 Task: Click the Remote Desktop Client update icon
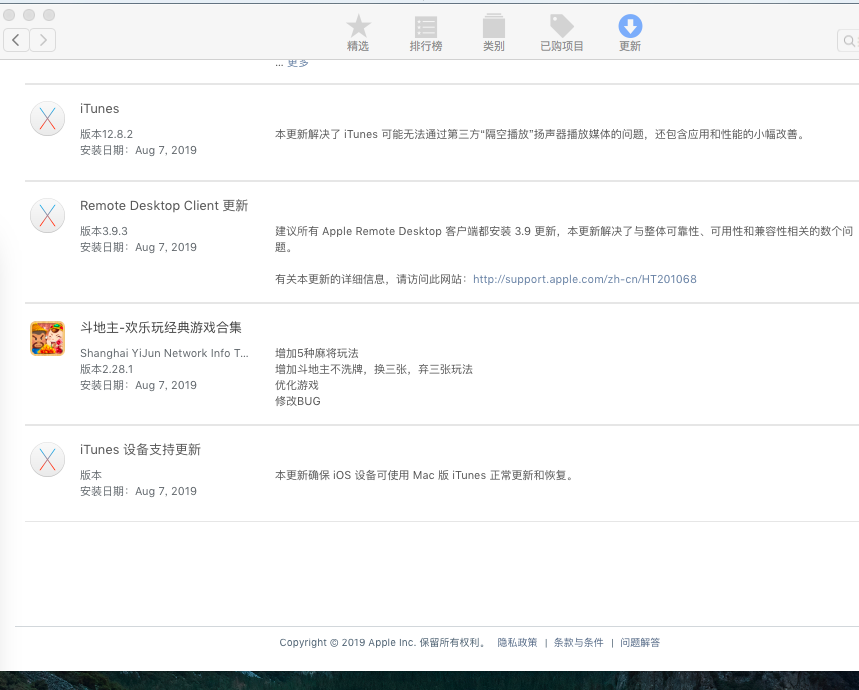point(47,215)
